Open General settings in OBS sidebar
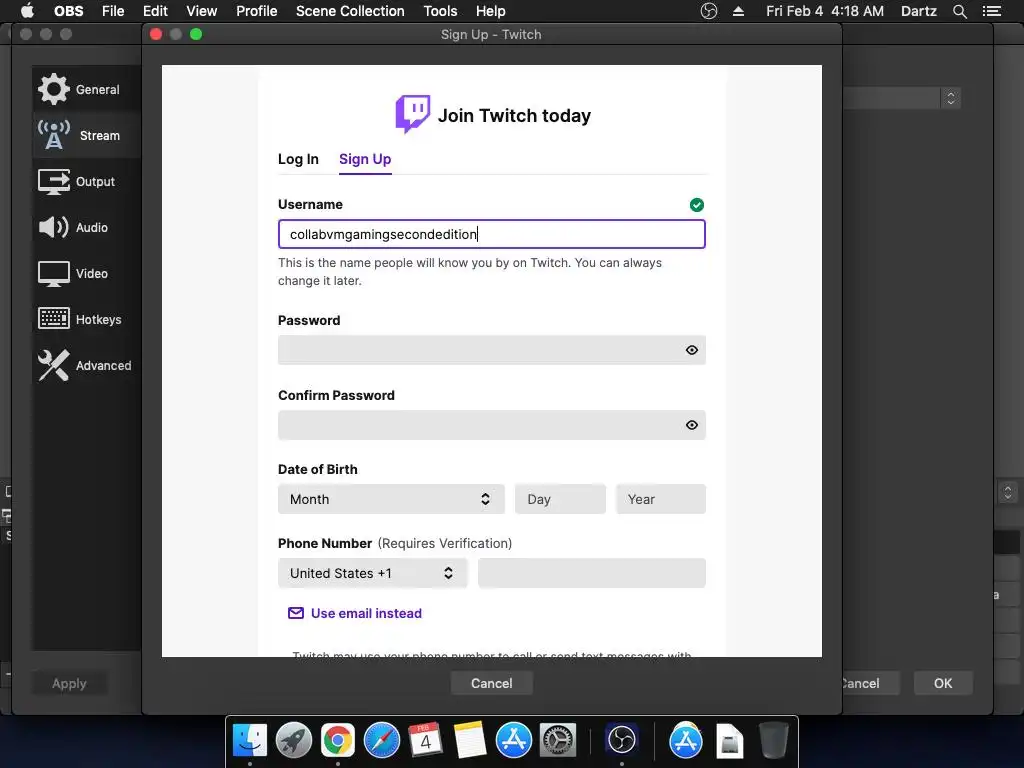The height and width of the screenshot is (768, 1024). click(85, 89)
